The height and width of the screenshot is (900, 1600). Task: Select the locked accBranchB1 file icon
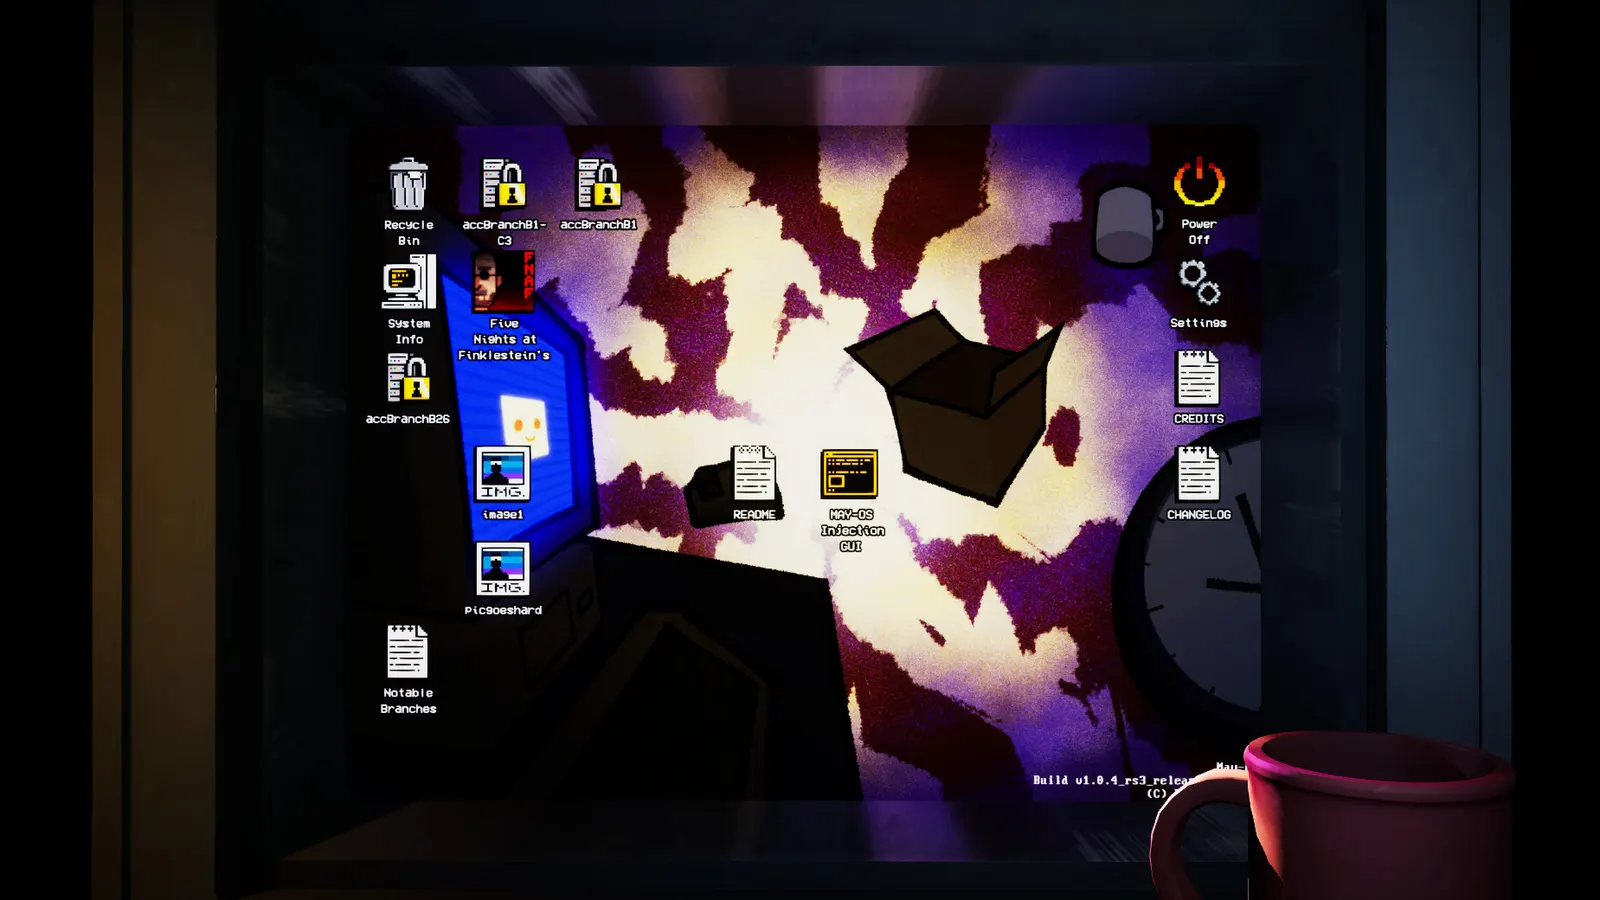point(598,185)
